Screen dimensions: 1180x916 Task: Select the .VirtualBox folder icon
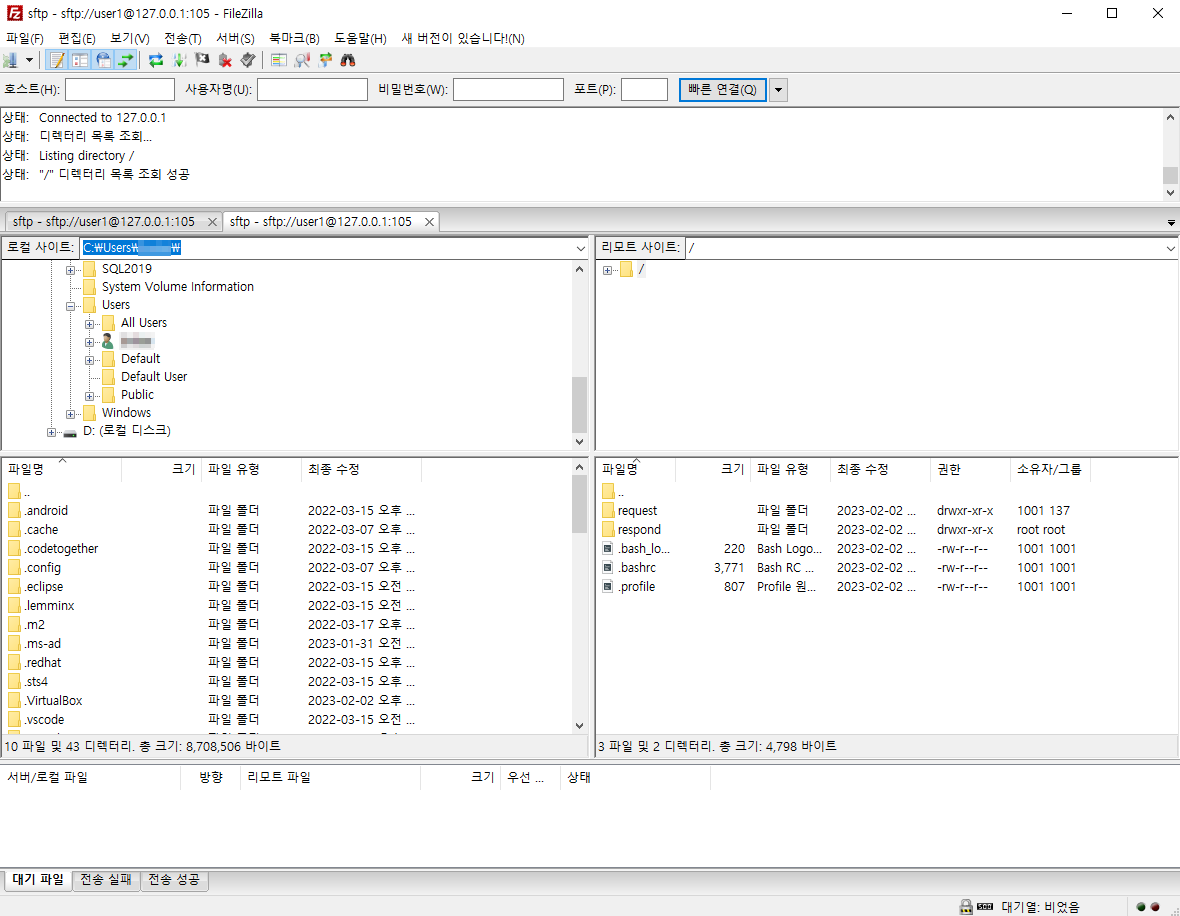(x=14, y=701)
